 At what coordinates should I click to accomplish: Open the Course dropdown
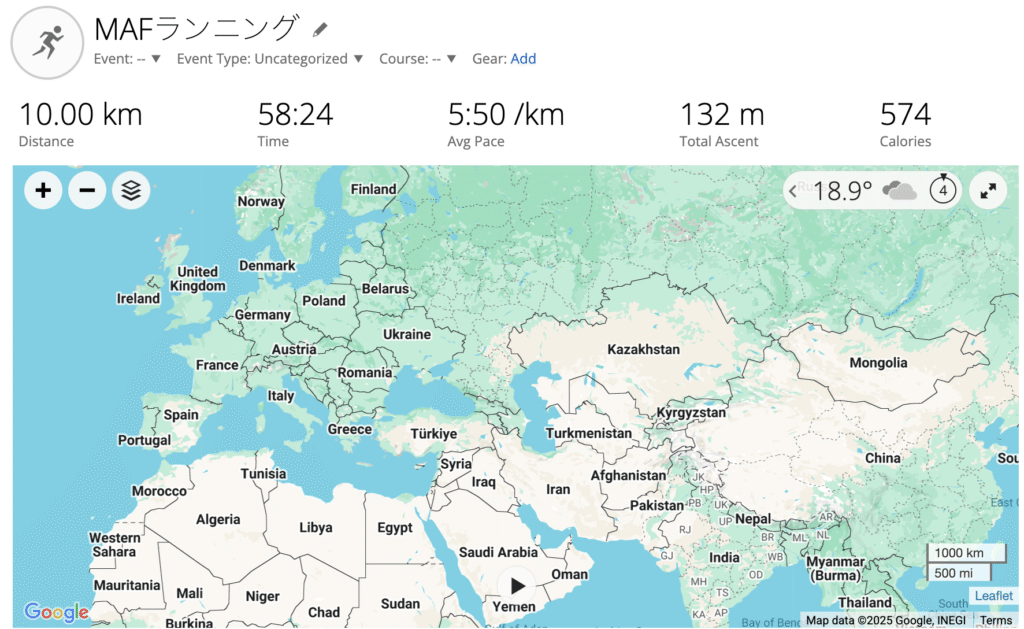click(417, 59)
